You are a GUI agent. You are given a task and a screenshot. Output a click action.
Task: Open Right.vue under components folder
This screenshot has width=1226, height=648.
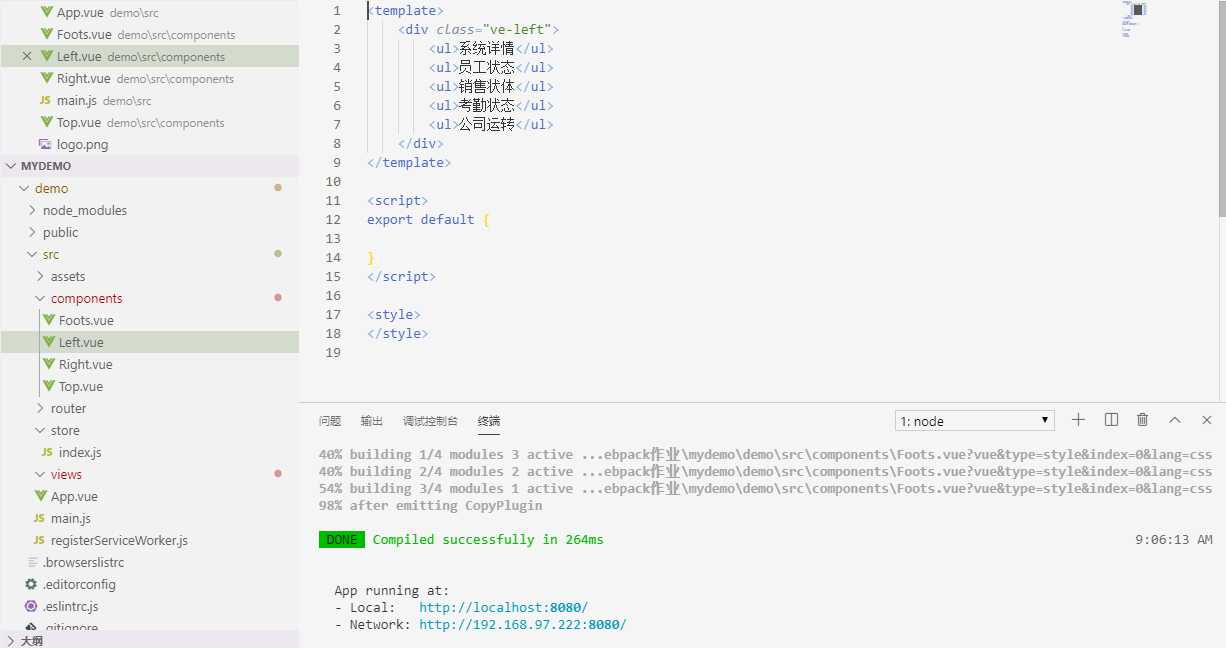pos(149,364)
